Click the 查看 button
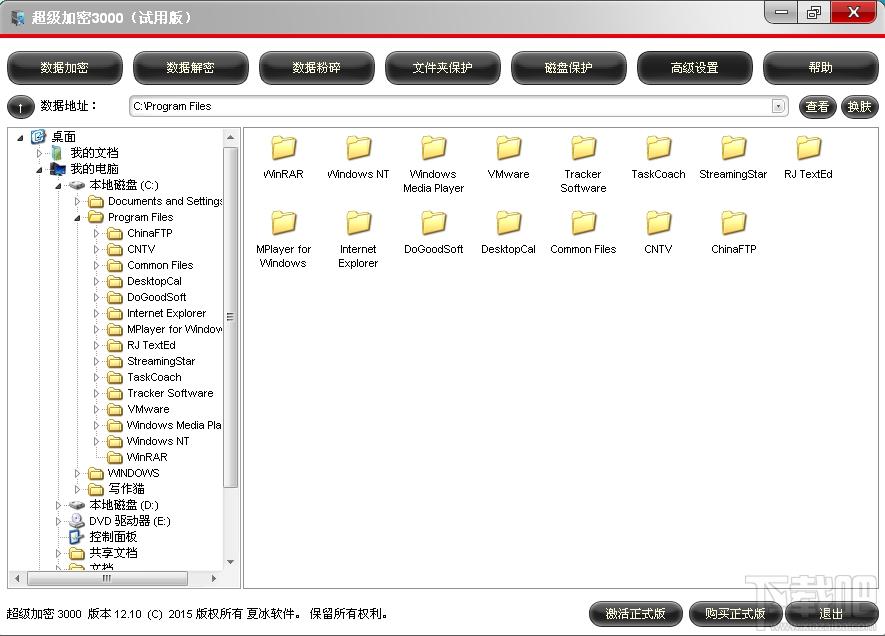The width and height of the screenshot is (885, 636). point(817,107)
